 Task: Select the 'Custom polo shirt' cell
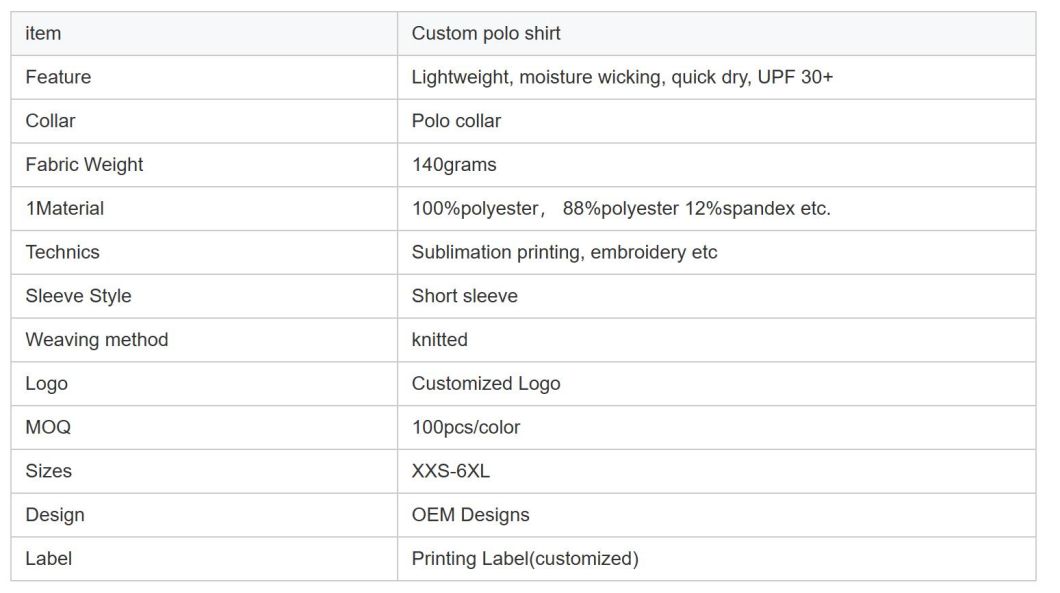tap(717, 34)
